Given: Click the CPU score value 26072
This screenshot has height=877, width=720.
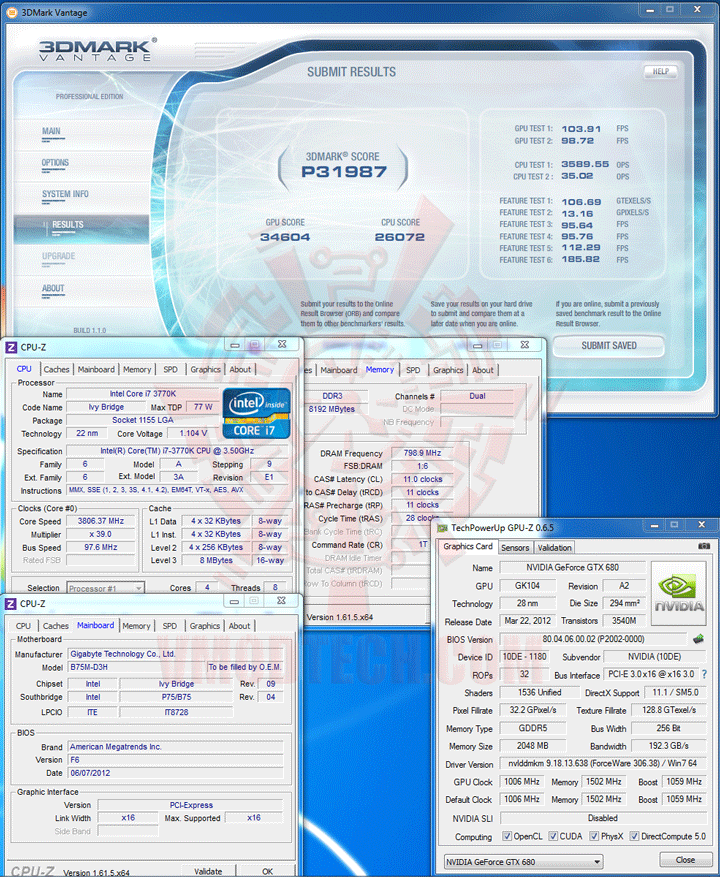Looking at the screenshot, I should point(399,237).
